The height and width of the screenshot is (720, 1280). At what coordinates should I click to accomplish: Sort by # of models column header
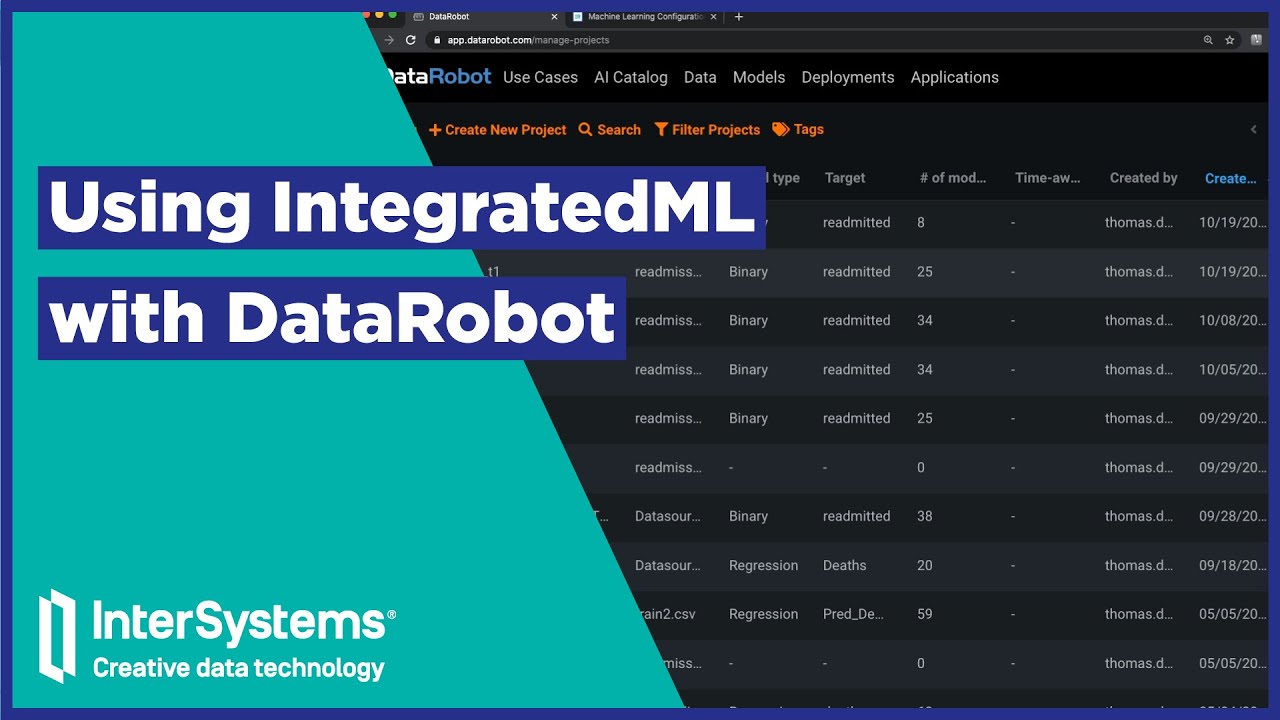953,178
